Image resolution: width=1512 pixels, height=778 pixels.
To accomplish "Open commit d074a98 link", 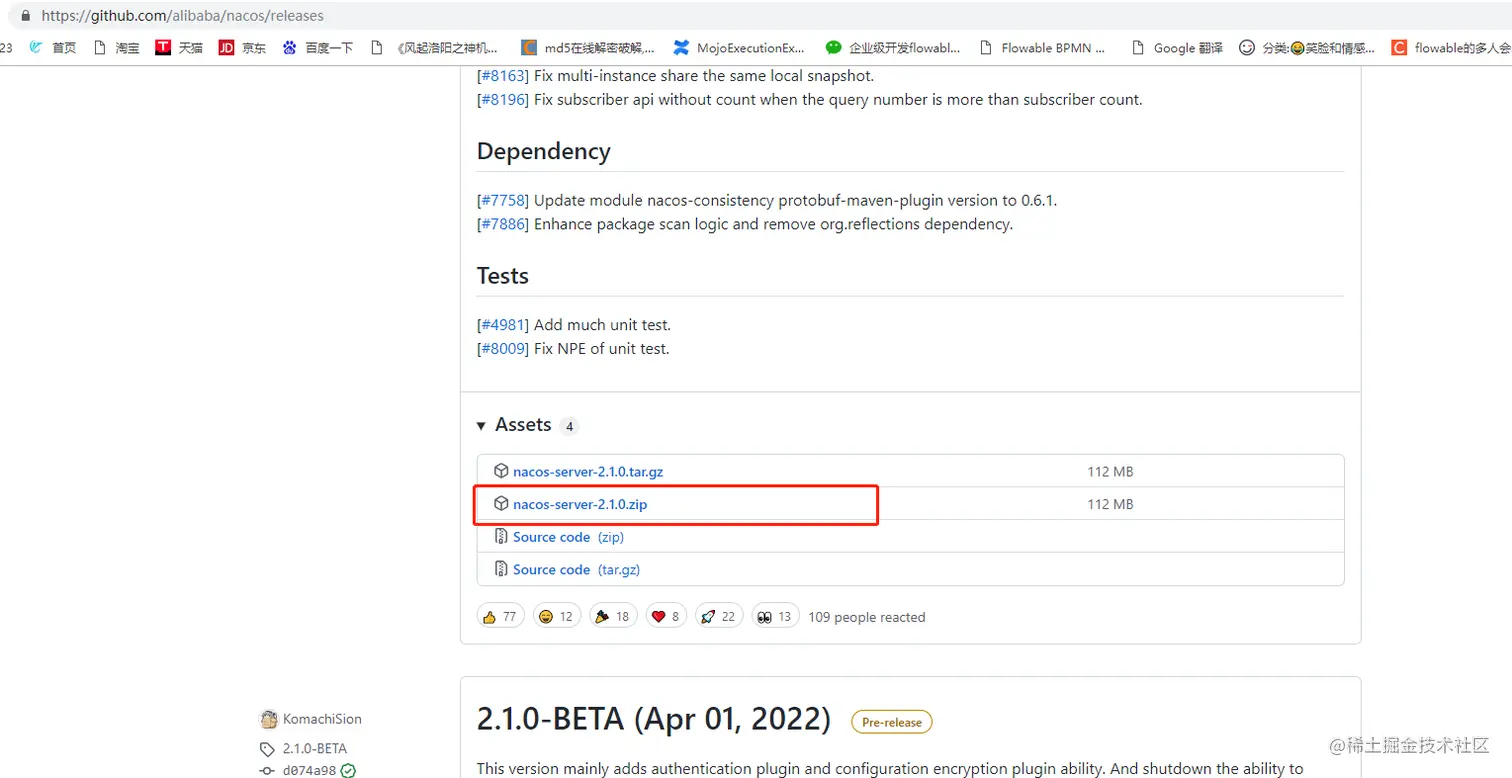I will [x=309, y=770].
